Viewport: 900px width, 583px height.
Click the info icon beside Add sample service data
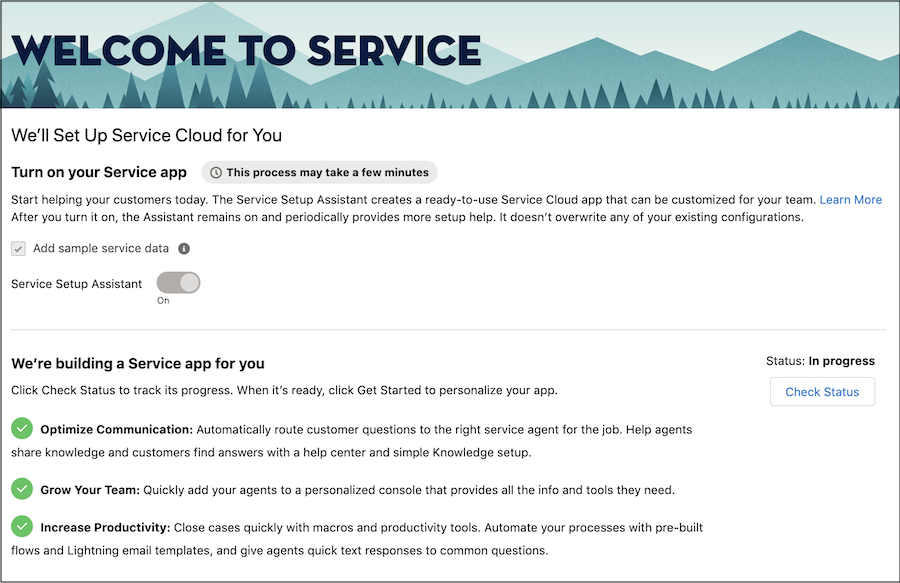184,248
